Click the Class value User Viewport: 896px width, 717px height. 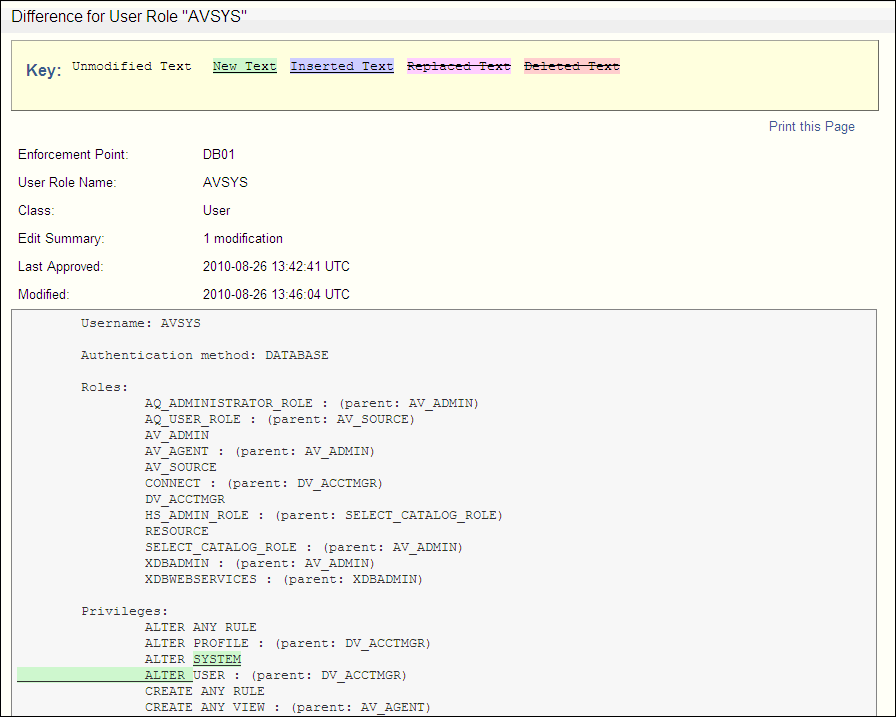click(x=216, y=210)
